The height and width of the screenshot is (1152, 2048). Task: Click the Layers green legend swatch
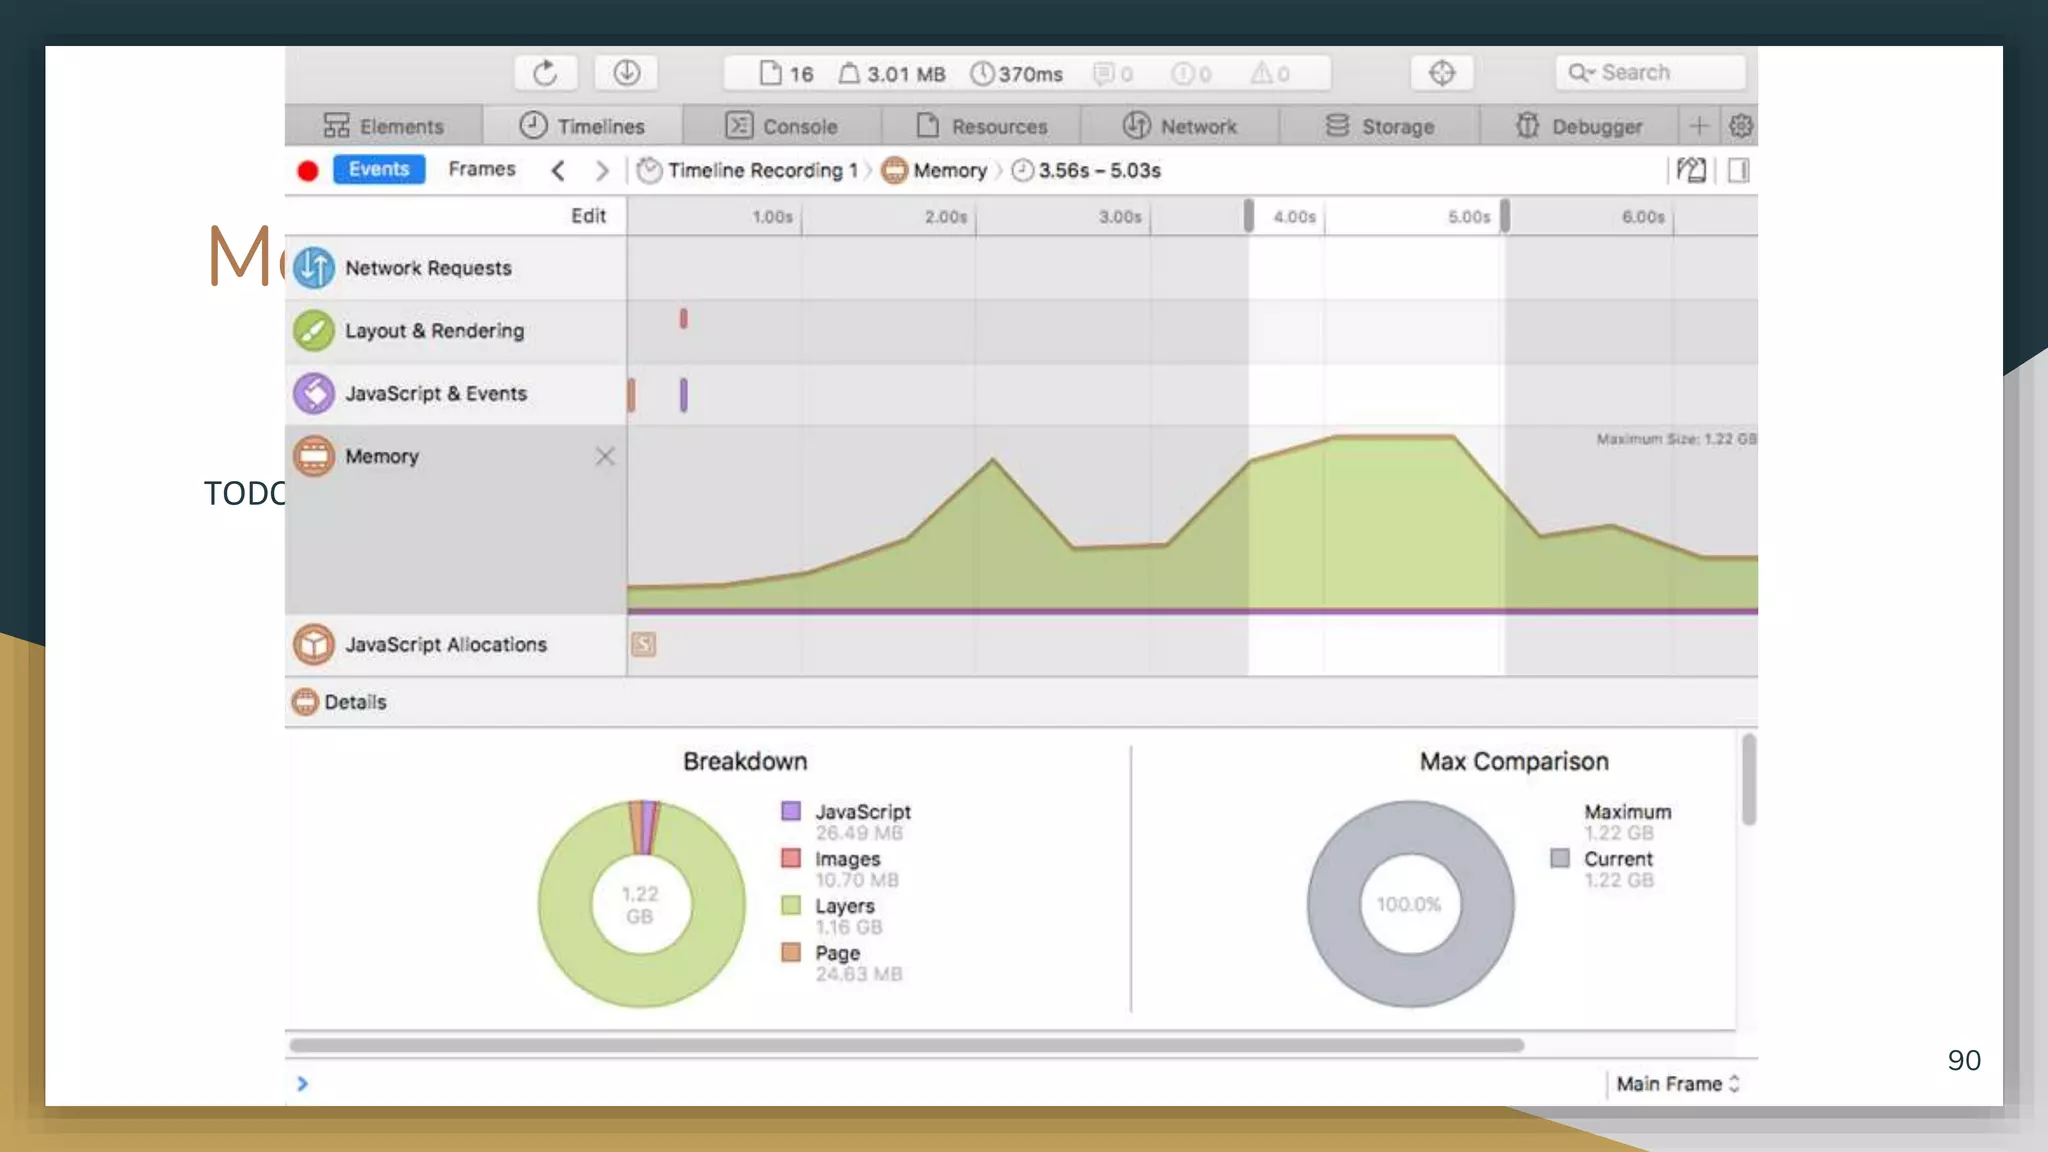pos(791,905)
